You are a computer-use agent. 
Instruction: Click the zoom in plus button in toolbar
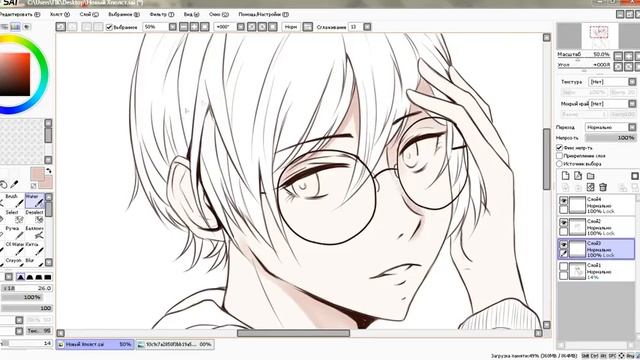tap(194, 27)
